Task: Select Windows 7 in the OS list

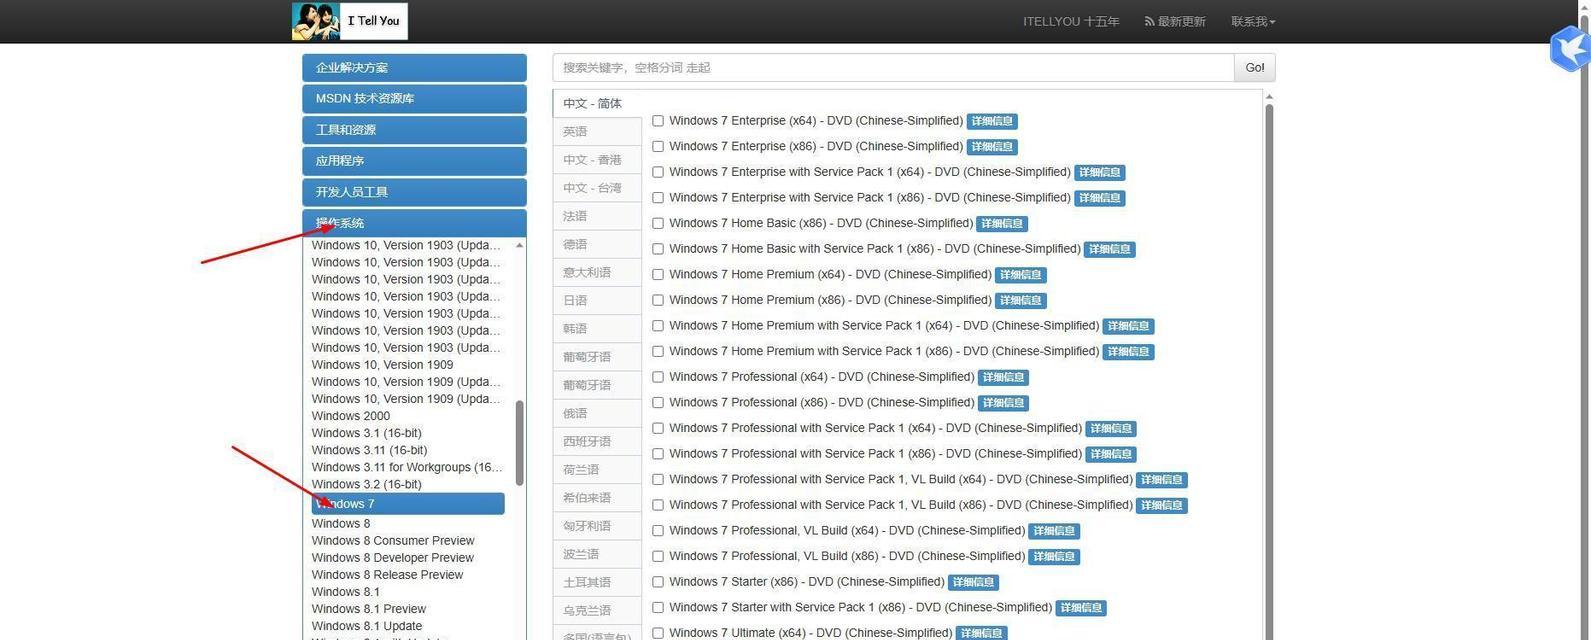Action: [x=408, y=504]
